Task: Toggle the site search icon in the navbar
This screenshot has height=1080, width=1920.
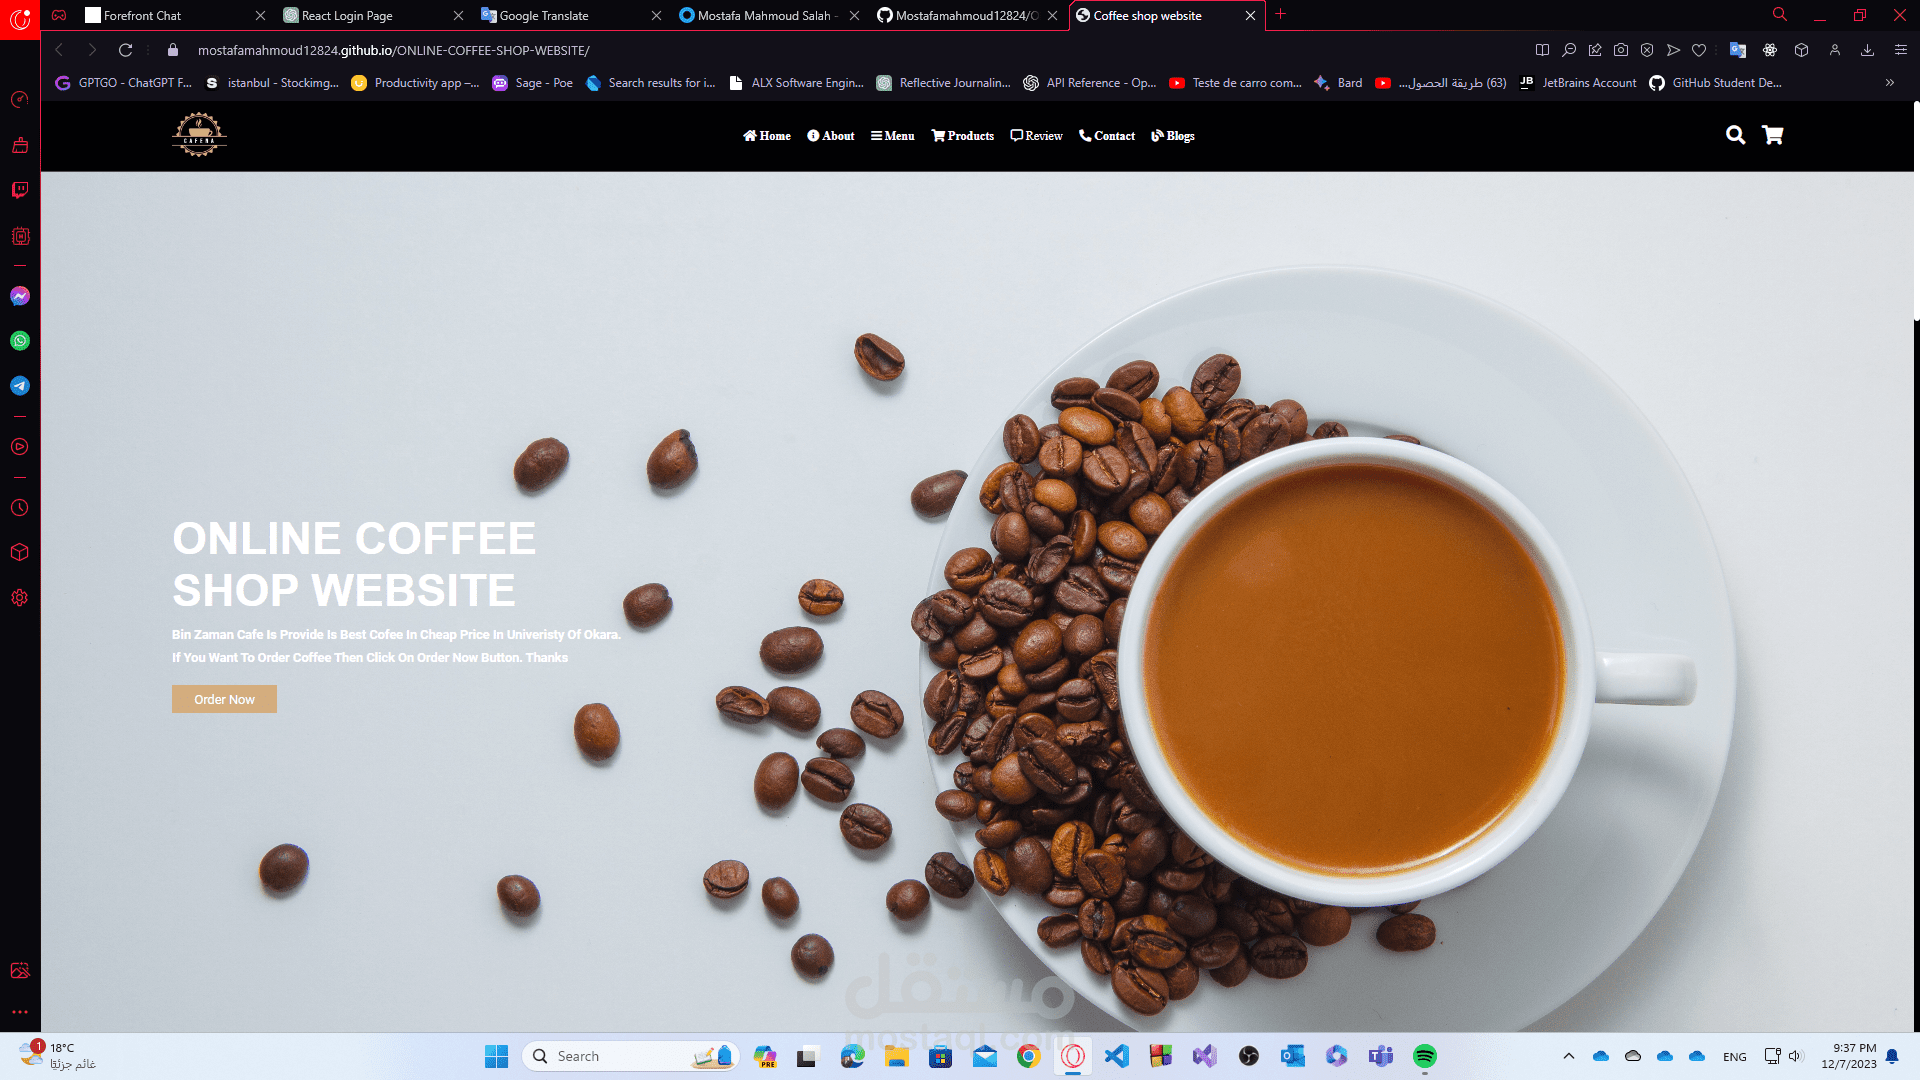Action: tap(1735, 135)
